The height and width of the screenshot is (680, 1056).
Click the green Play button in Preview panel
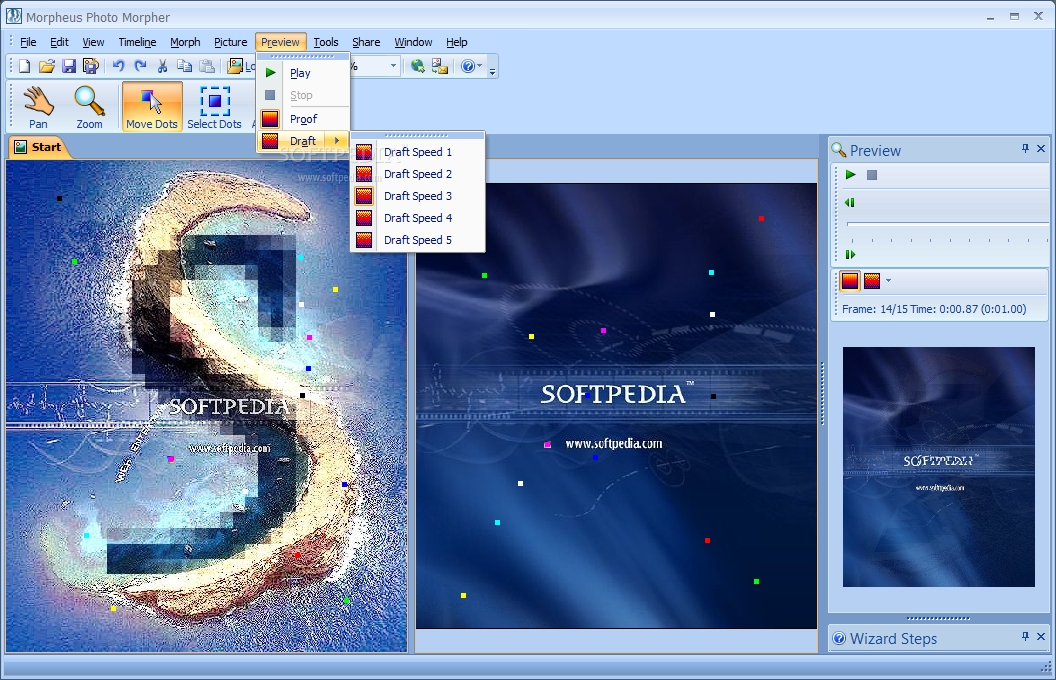[851, 175]
